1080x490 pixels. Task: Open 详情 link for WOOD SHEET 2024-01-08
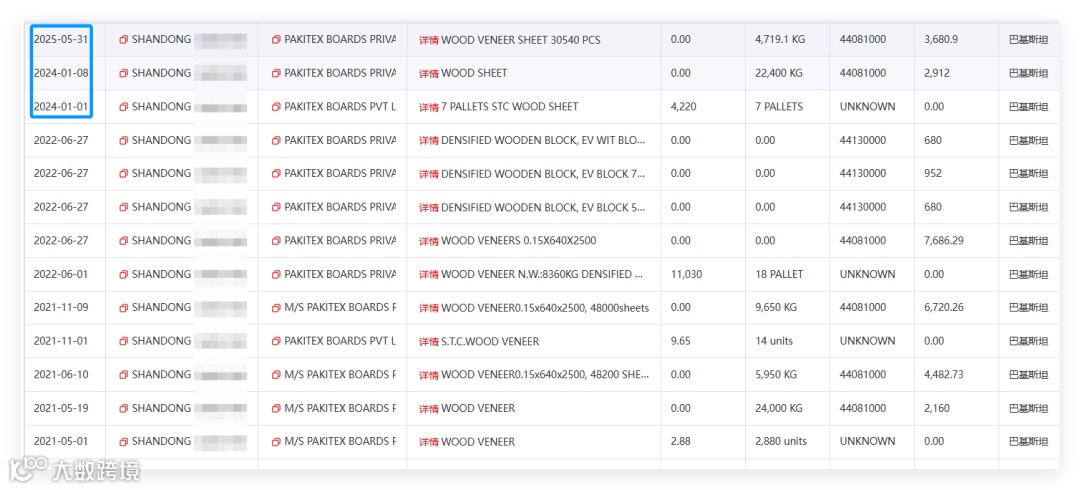click(428, 73)
